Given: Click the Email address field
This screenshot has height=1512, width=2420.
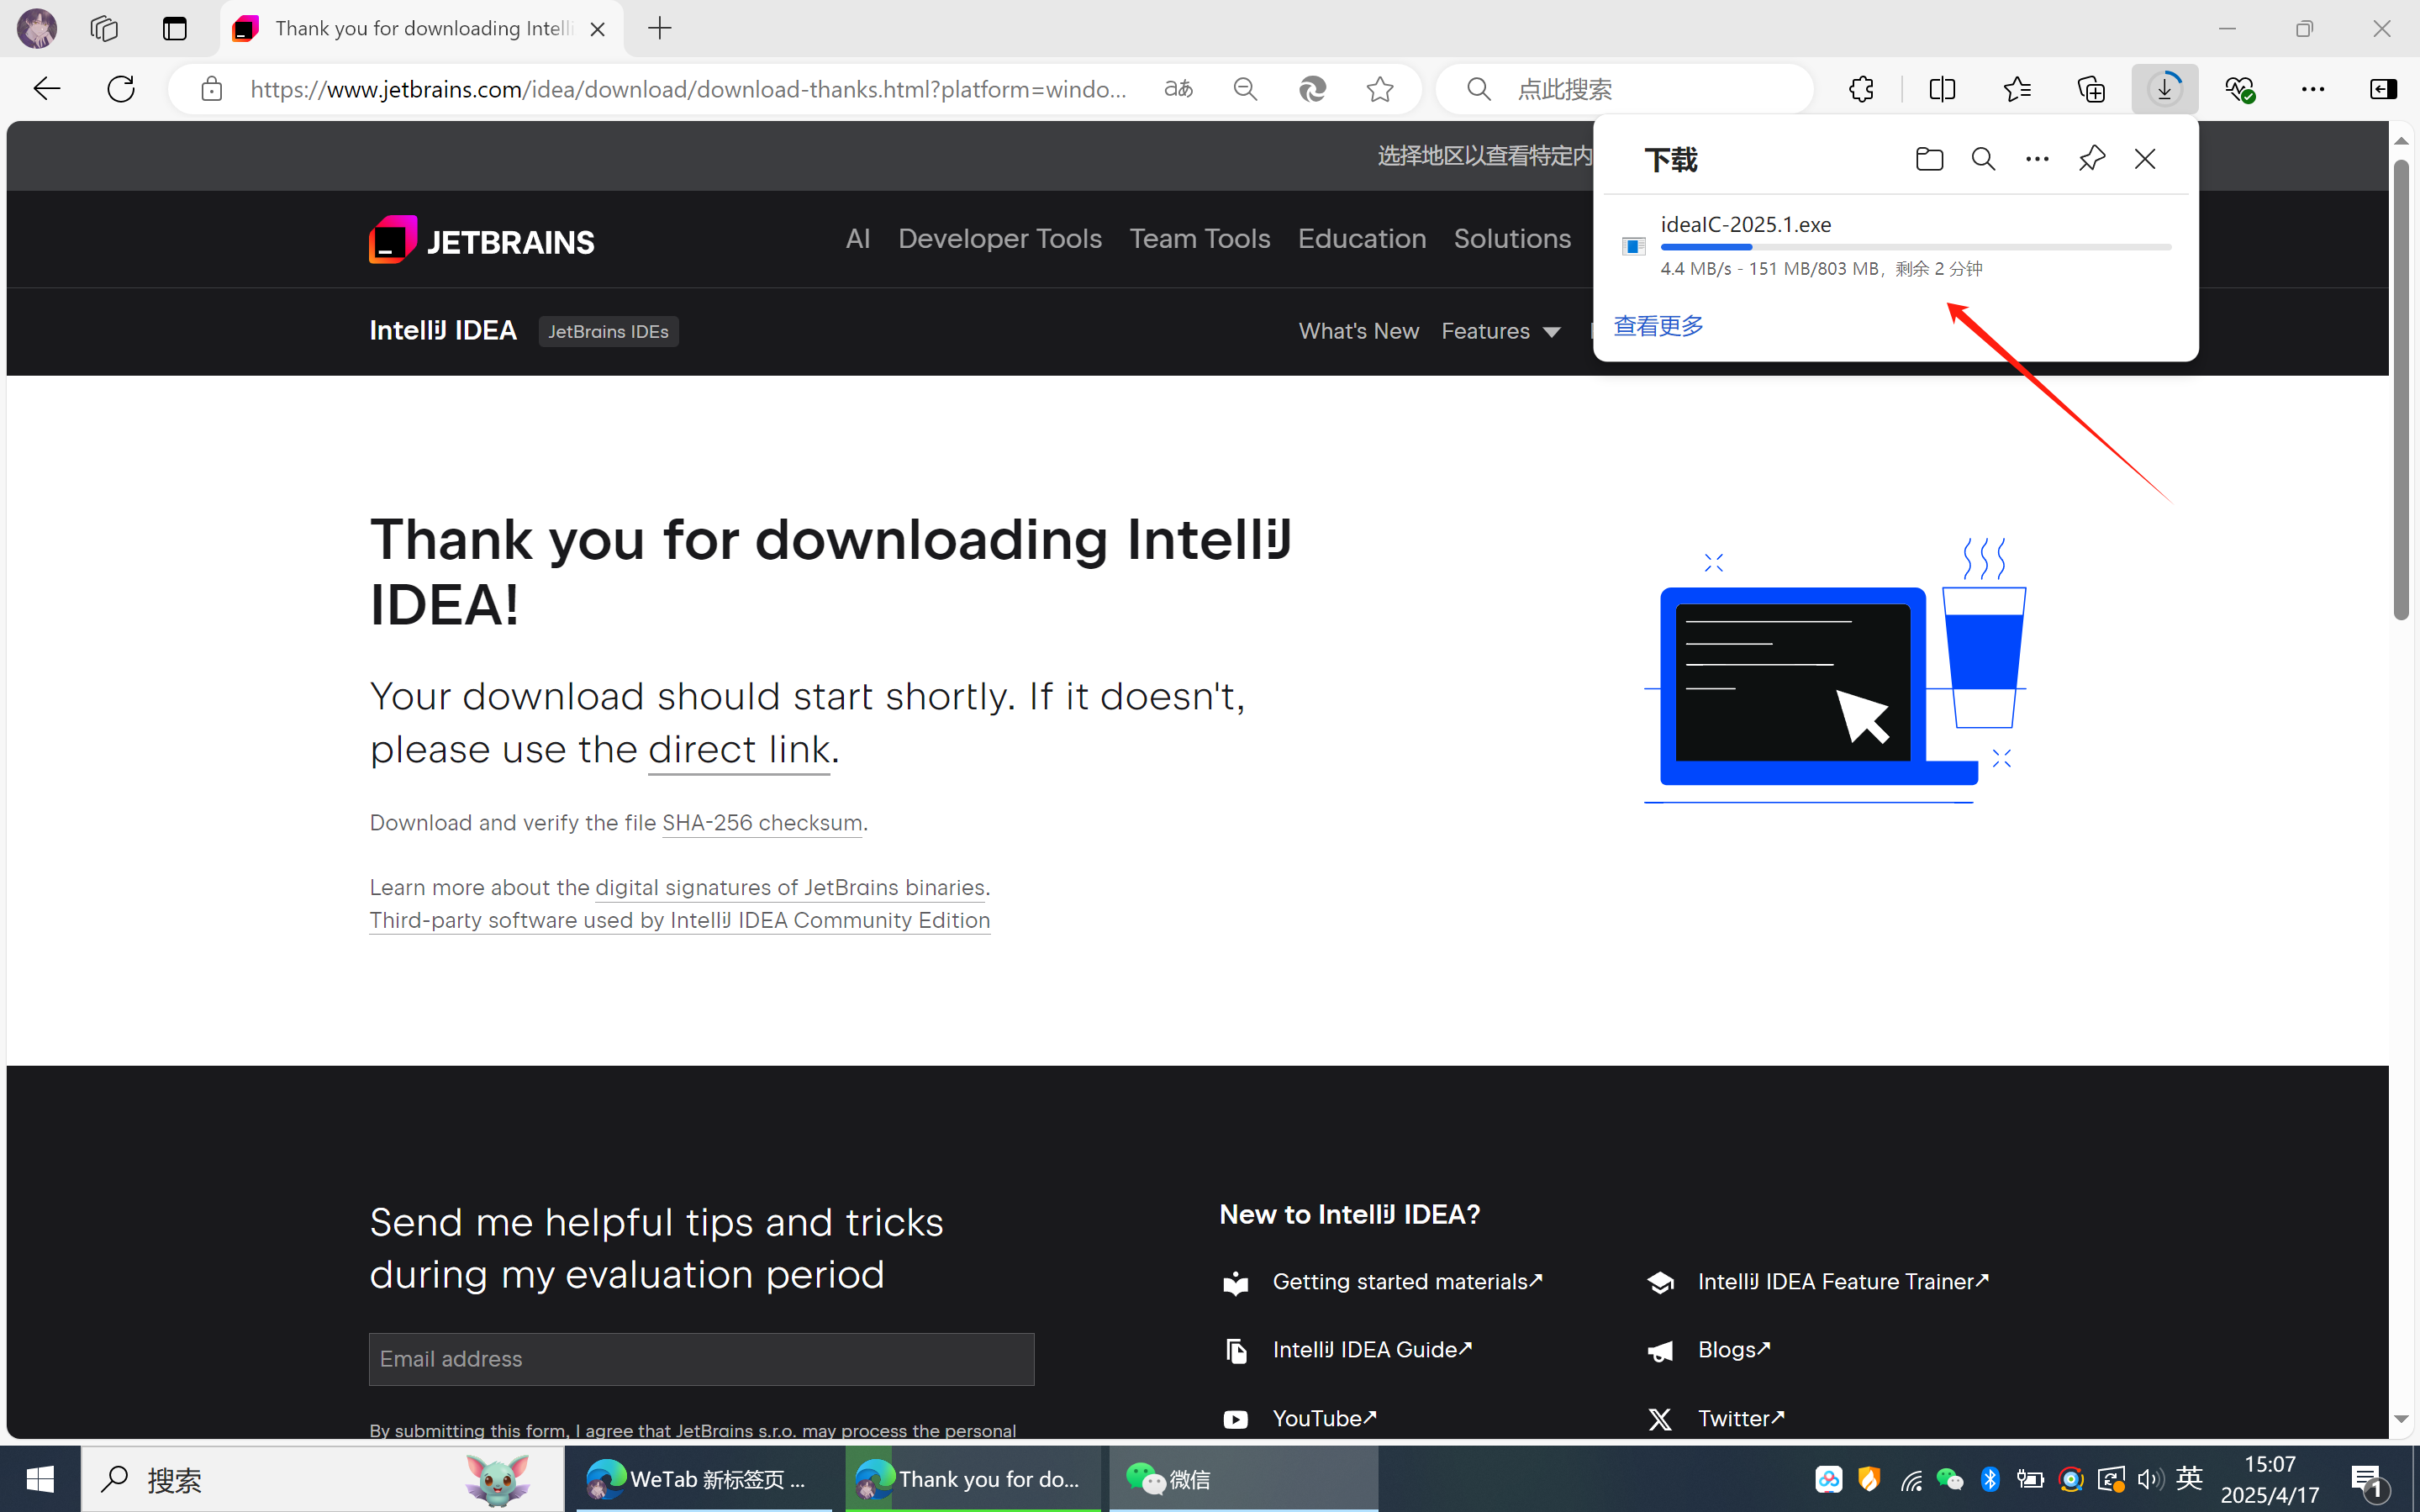Looking at the screenshot, I should pyautogui.click(x=701, y=1359).
